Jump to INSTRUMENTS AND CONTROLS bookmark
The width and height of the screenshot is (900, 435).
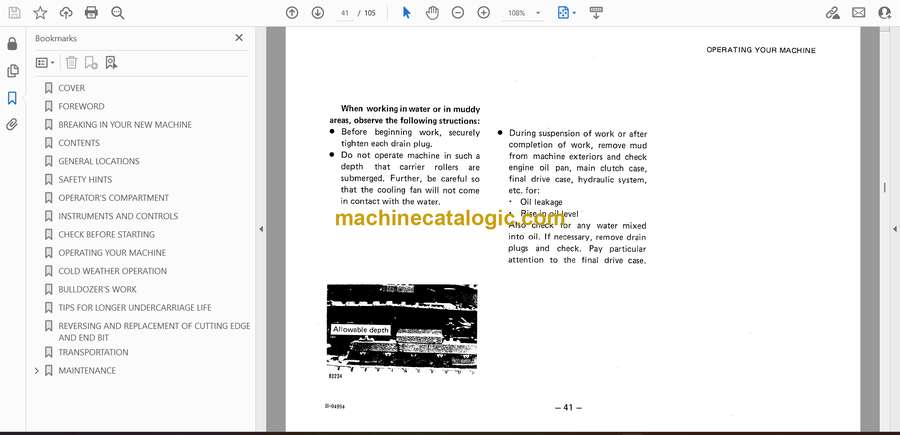click(118, 216)
